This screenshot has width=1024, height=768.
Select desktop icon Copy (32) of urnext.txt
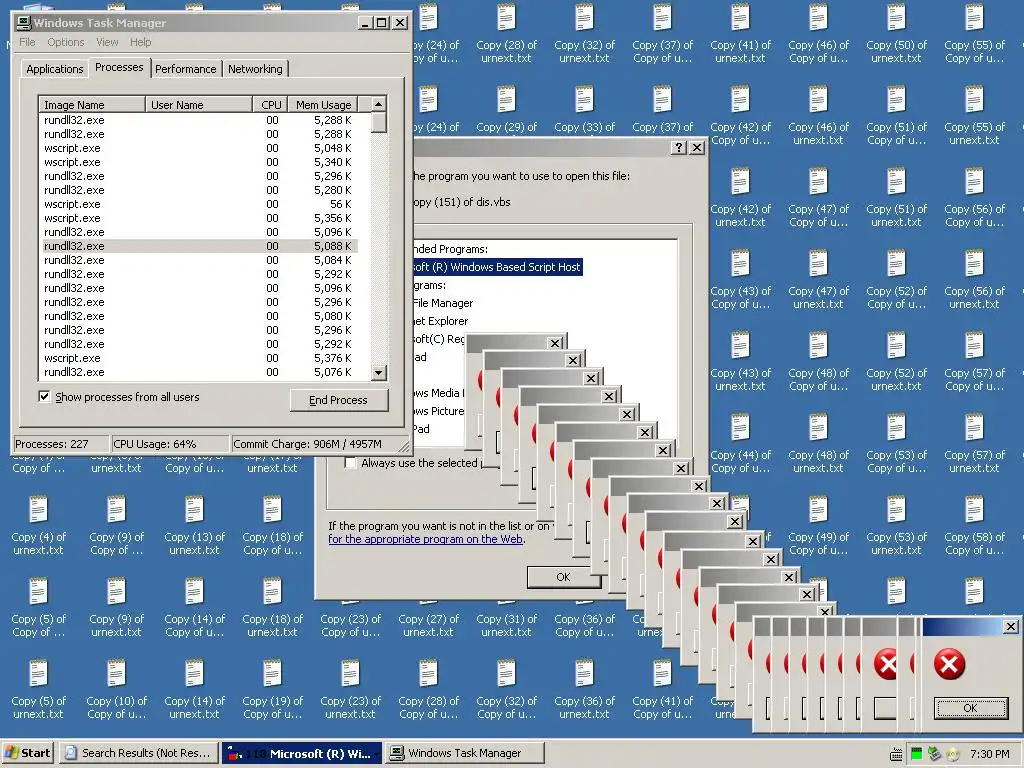click(x=584, y=33)
